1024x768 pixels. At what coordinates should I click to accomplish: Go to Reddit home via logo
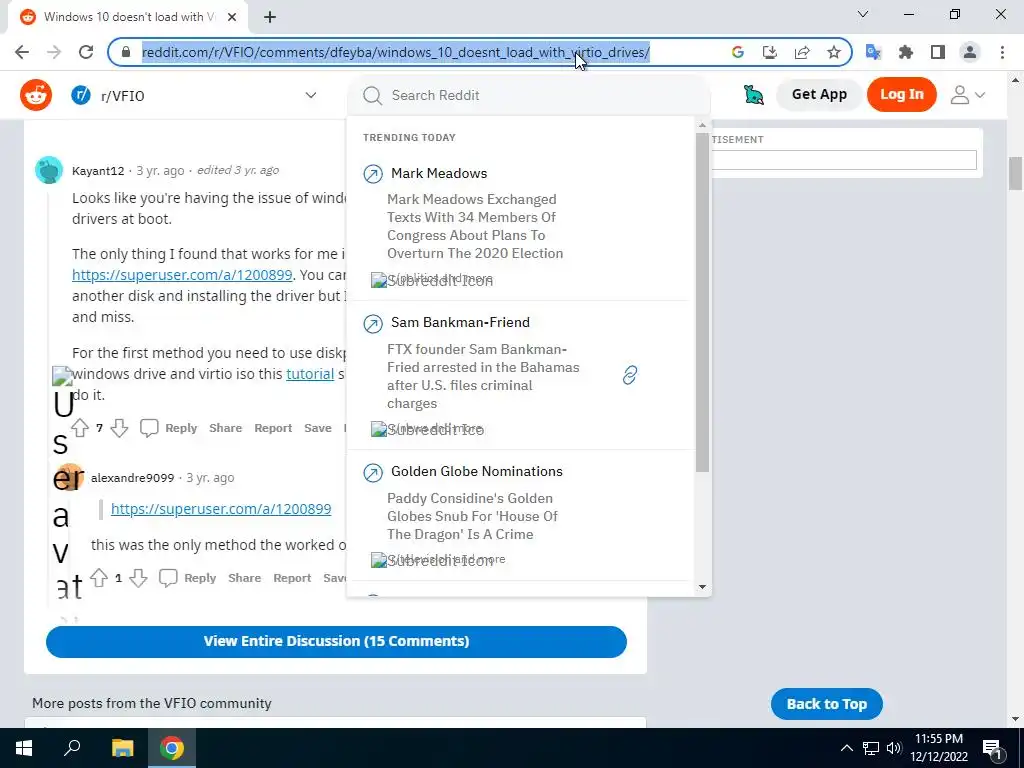(36, 95)
